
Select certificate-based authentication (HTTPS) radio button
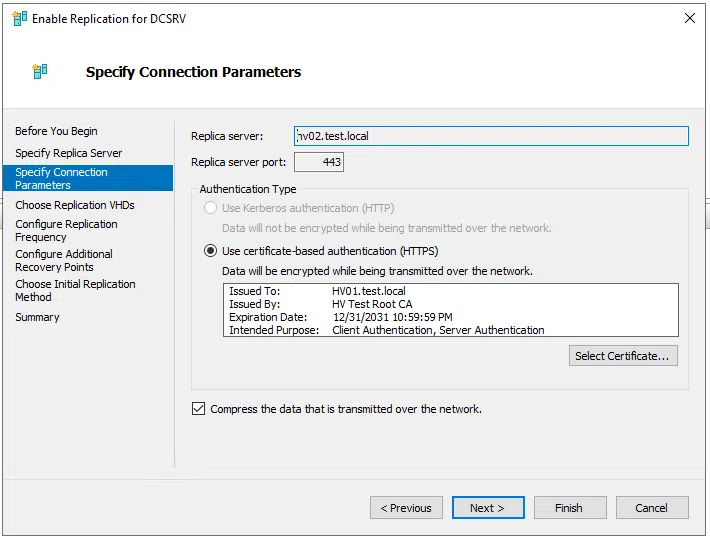click(210, 251)
